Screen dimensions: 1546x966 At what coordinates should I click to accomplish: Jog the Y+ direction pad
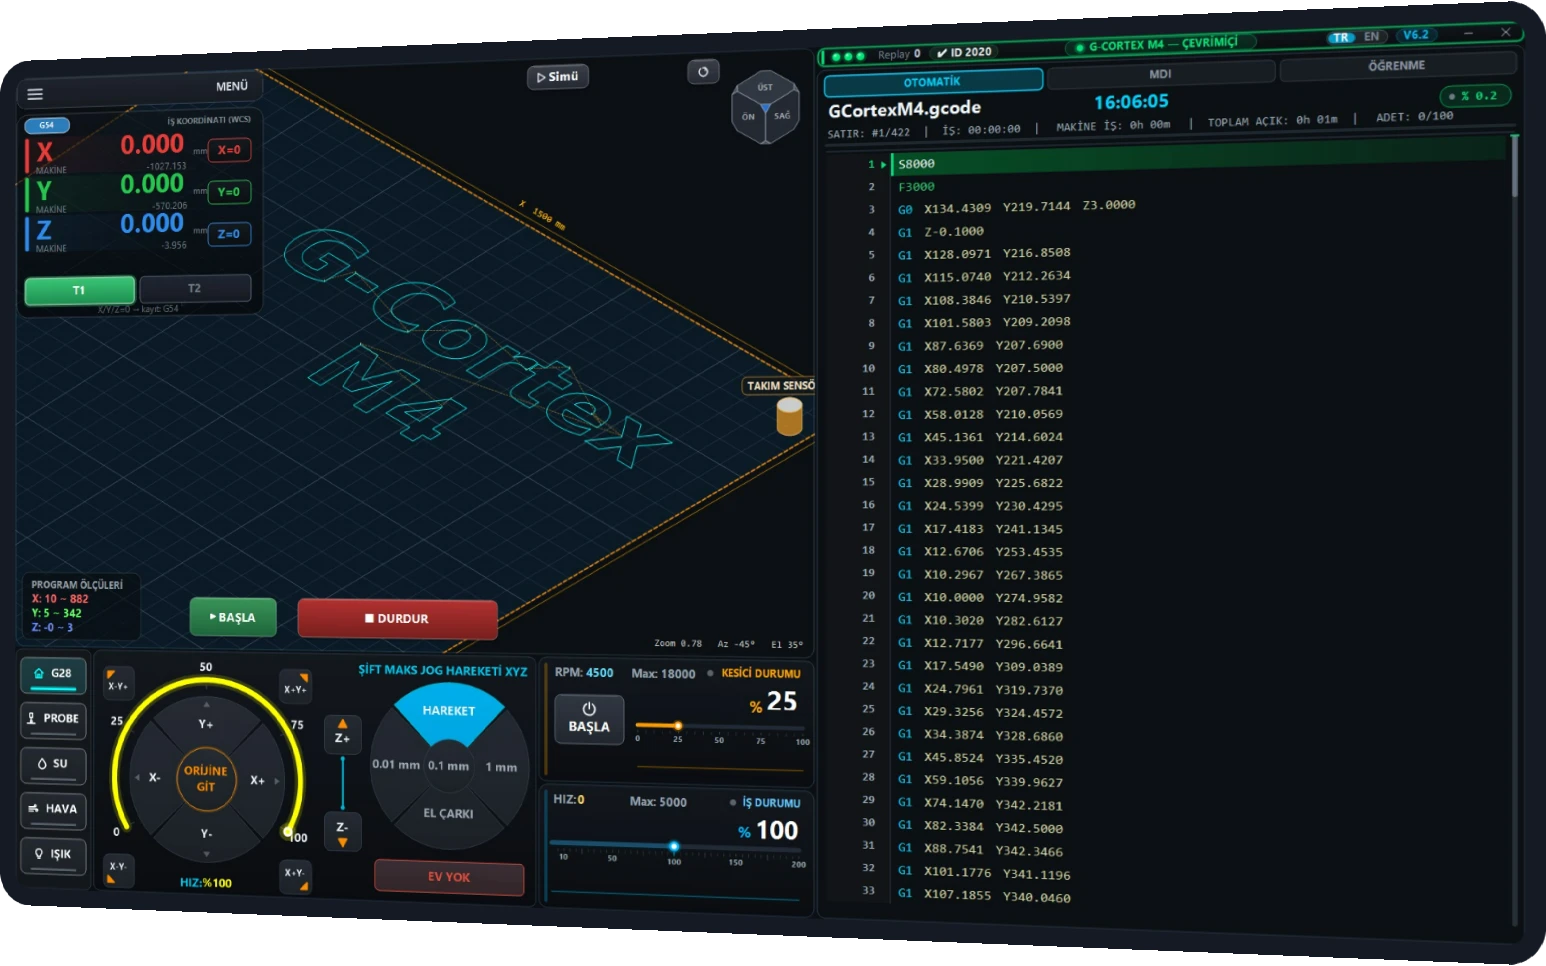pos(206,722)
